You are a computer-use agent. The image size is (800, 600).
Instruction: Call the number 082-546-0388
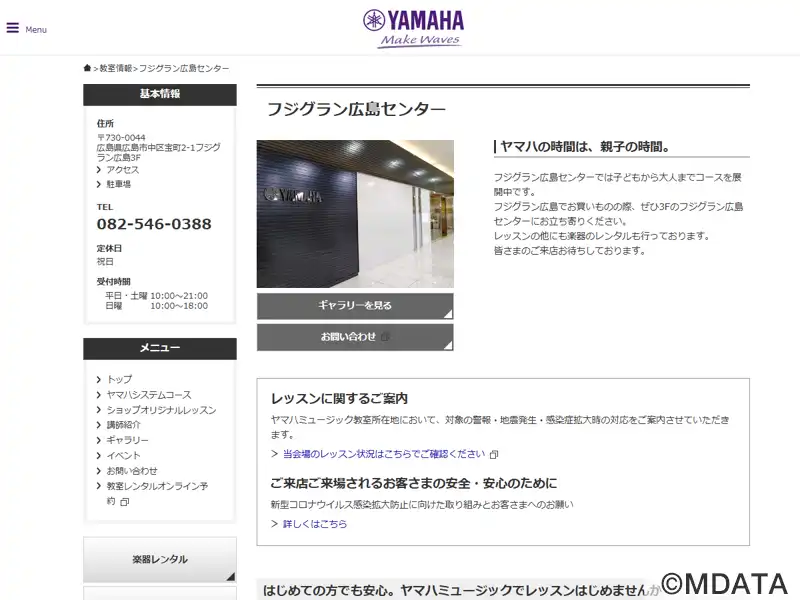pos(154,224)
